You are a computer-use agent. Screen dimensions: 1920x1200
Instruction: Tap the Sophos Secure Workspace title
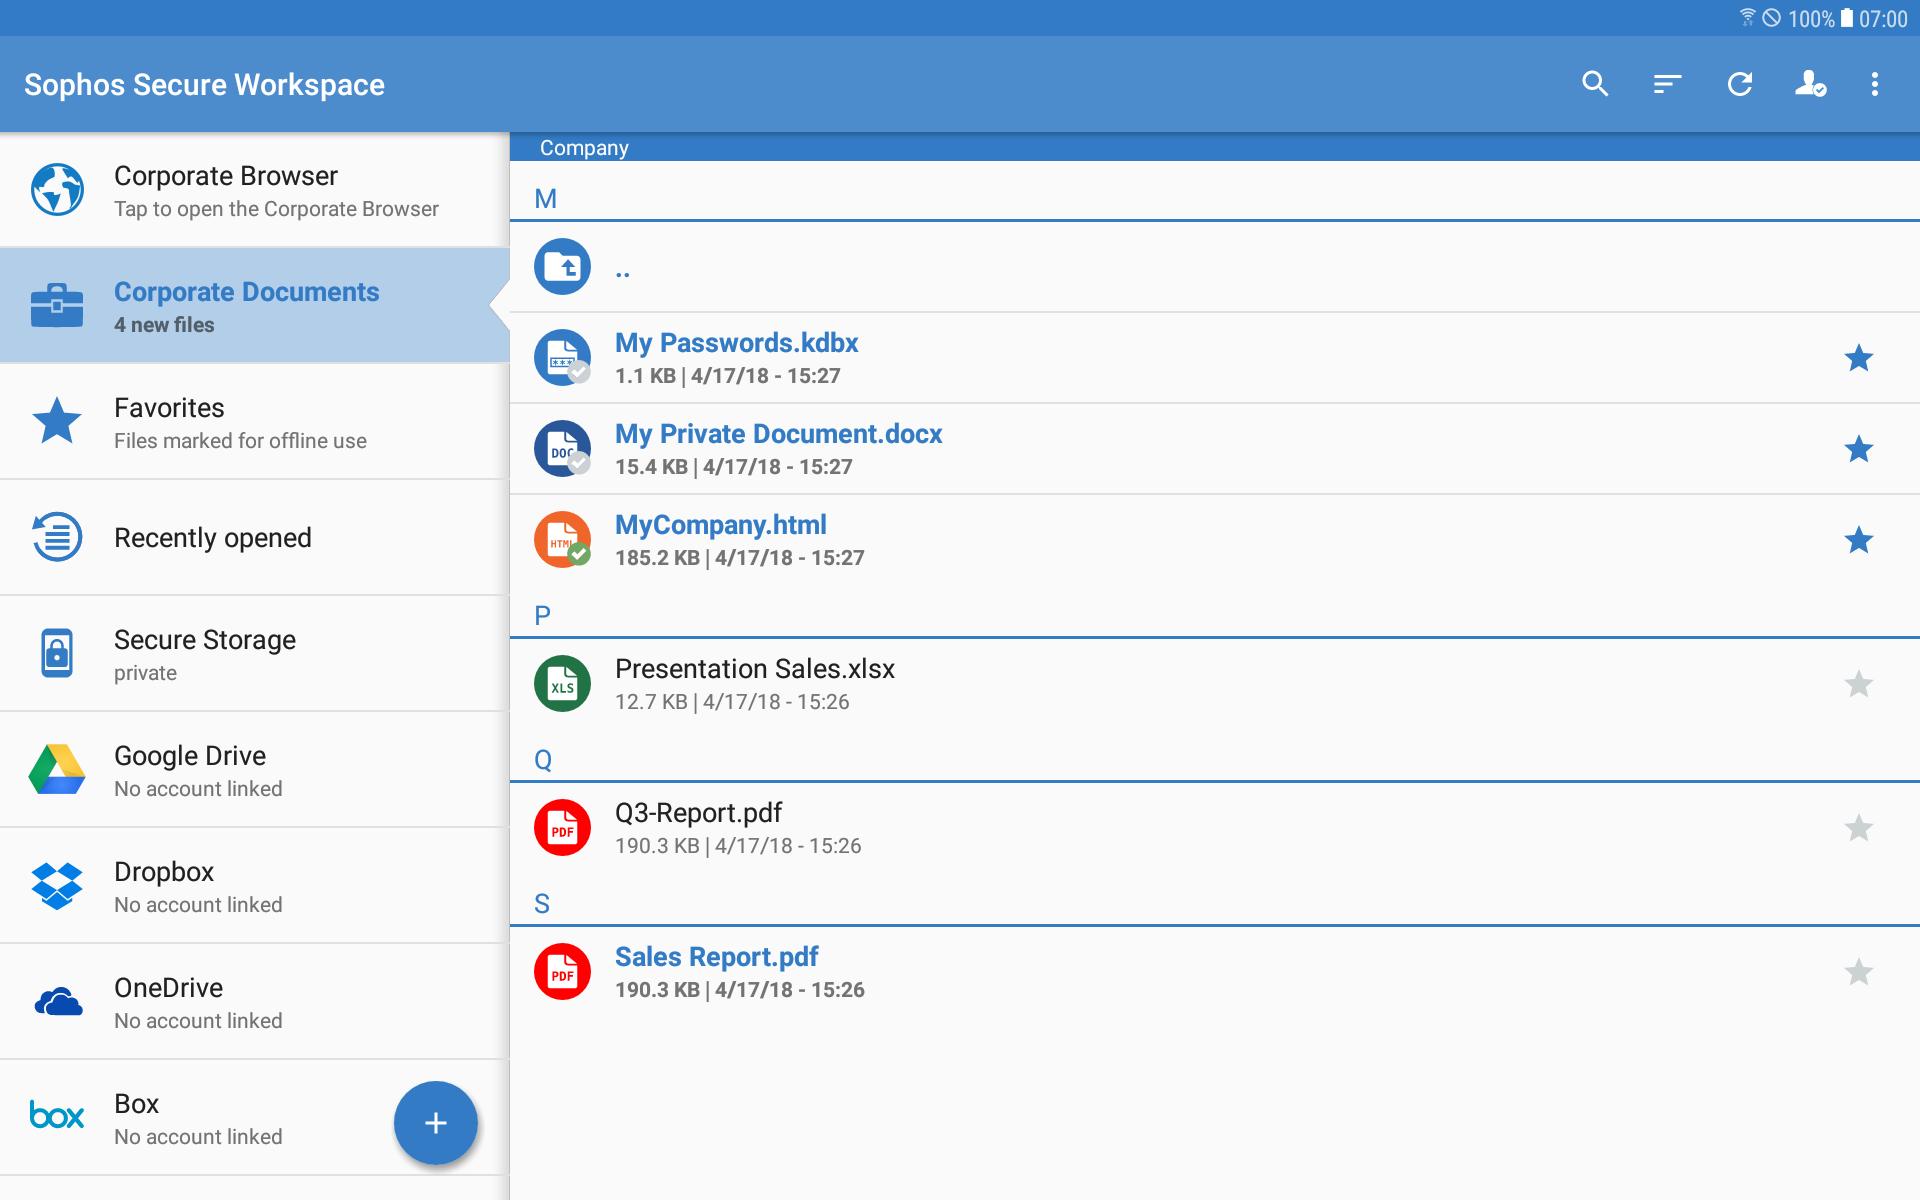point(204,85)
